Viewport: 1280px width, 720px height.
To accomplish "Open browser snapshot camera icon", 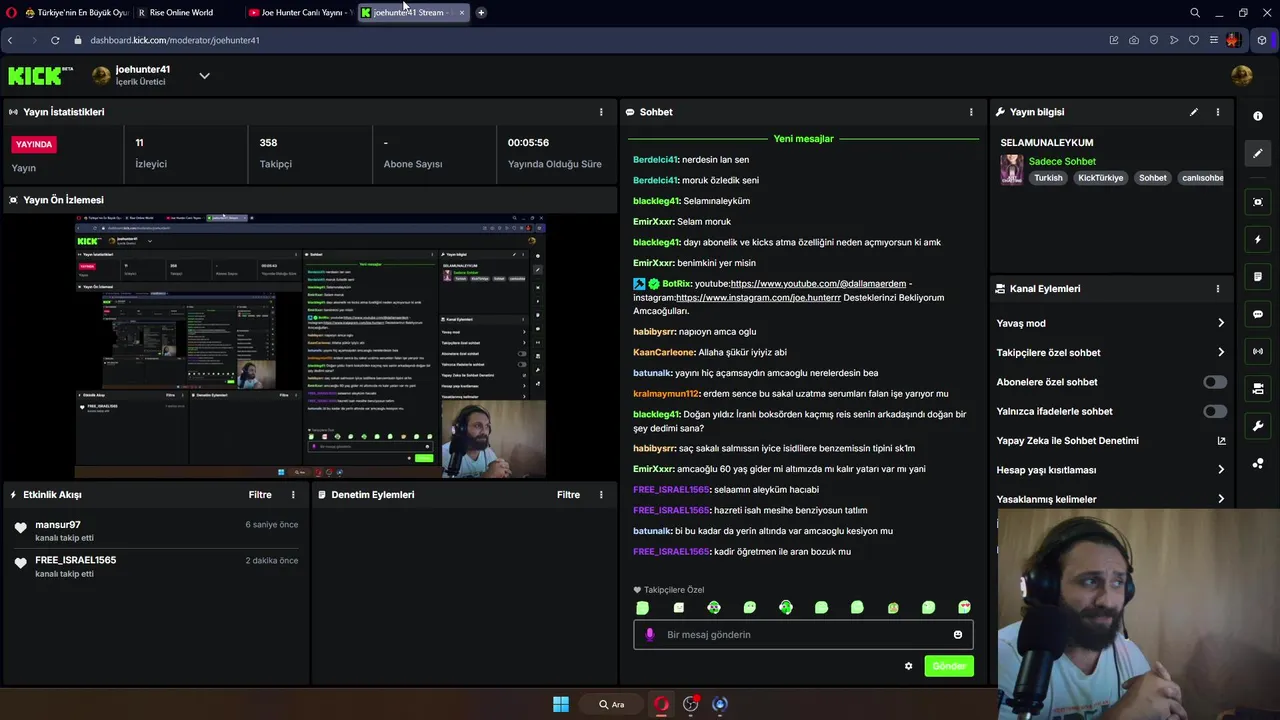I will [x=1134, y=40].
